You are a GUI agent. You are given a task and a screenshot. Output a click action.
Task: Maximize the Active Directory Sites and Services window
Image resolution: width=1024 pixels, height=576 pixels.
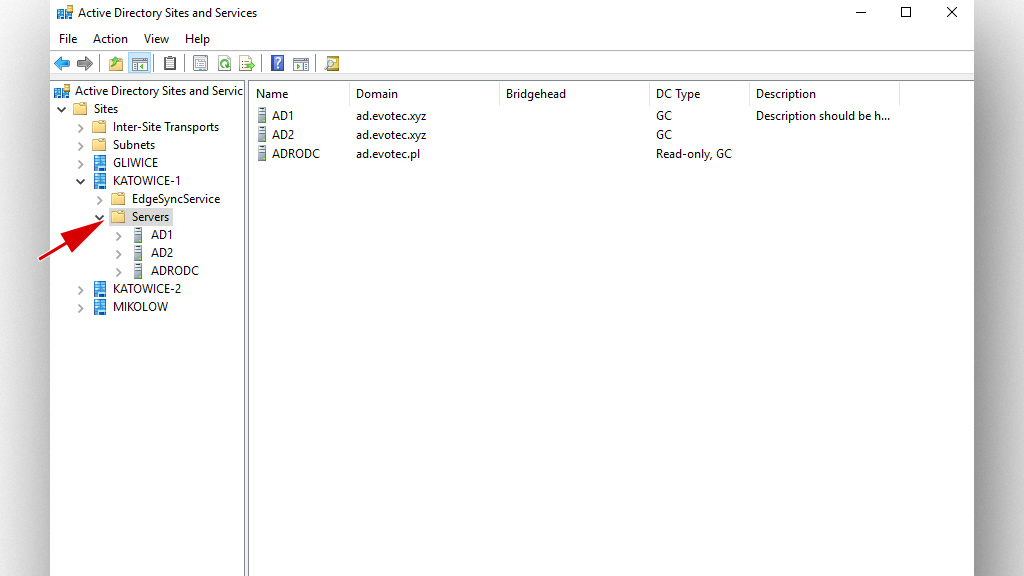906,12
